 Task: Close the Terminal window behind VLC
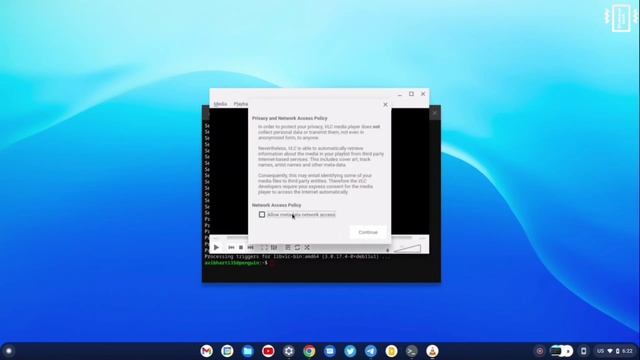click(435, 113)
